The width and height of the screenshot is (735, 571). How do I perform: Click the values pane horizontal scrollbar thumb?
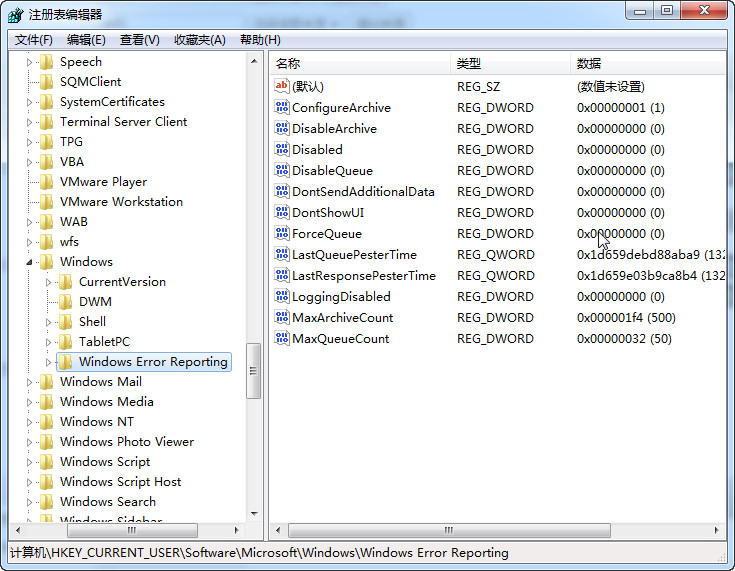point(449,530)
